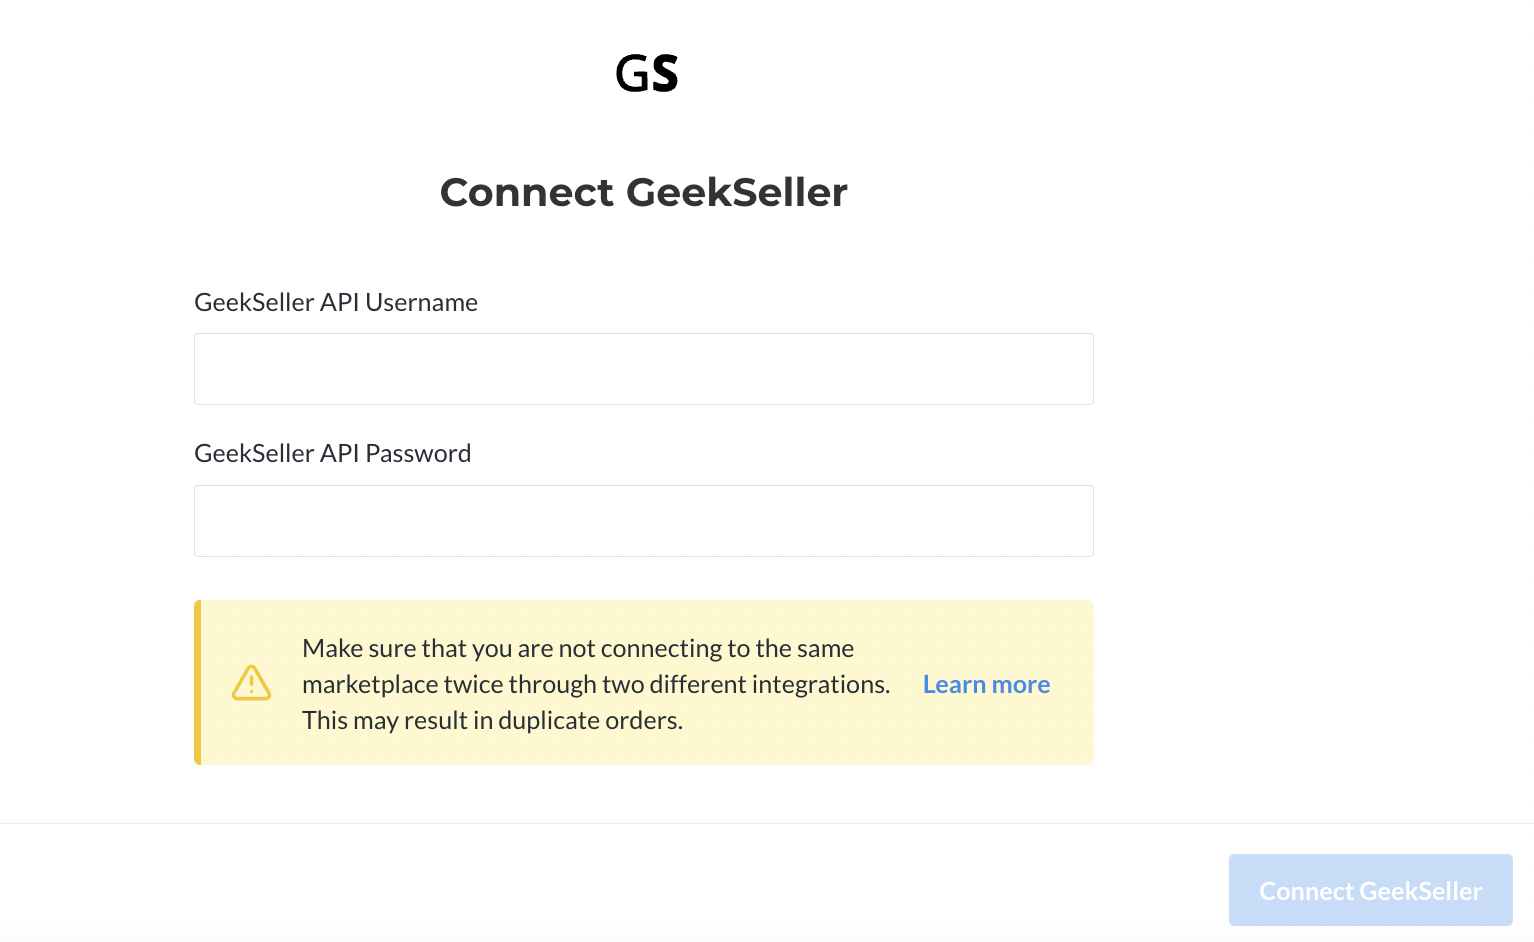Select the 'This may result in duplicate orders' line
This screenshot has height=942, width=1534.
click(492, 720)
